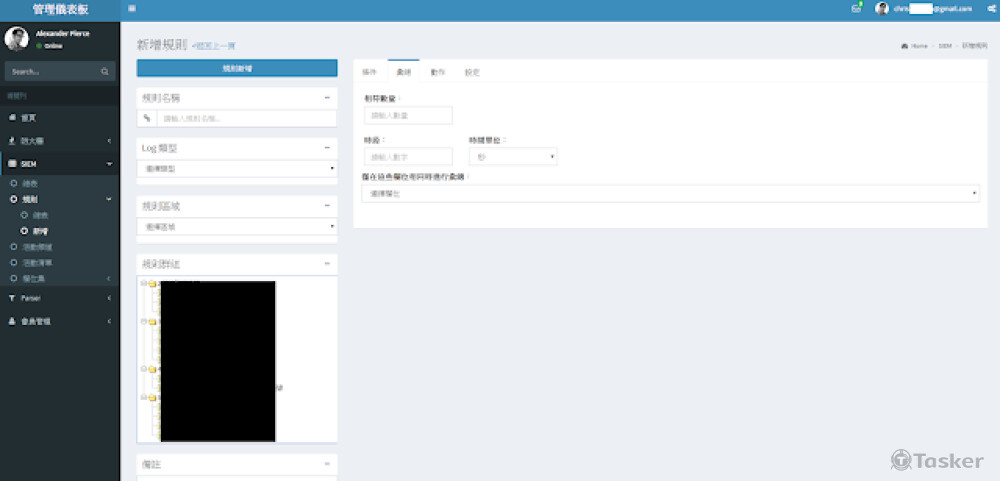The width and height of the screenshot is (1000, 481).
Task: Open the mail notifications icon in header
Action: 856,8
